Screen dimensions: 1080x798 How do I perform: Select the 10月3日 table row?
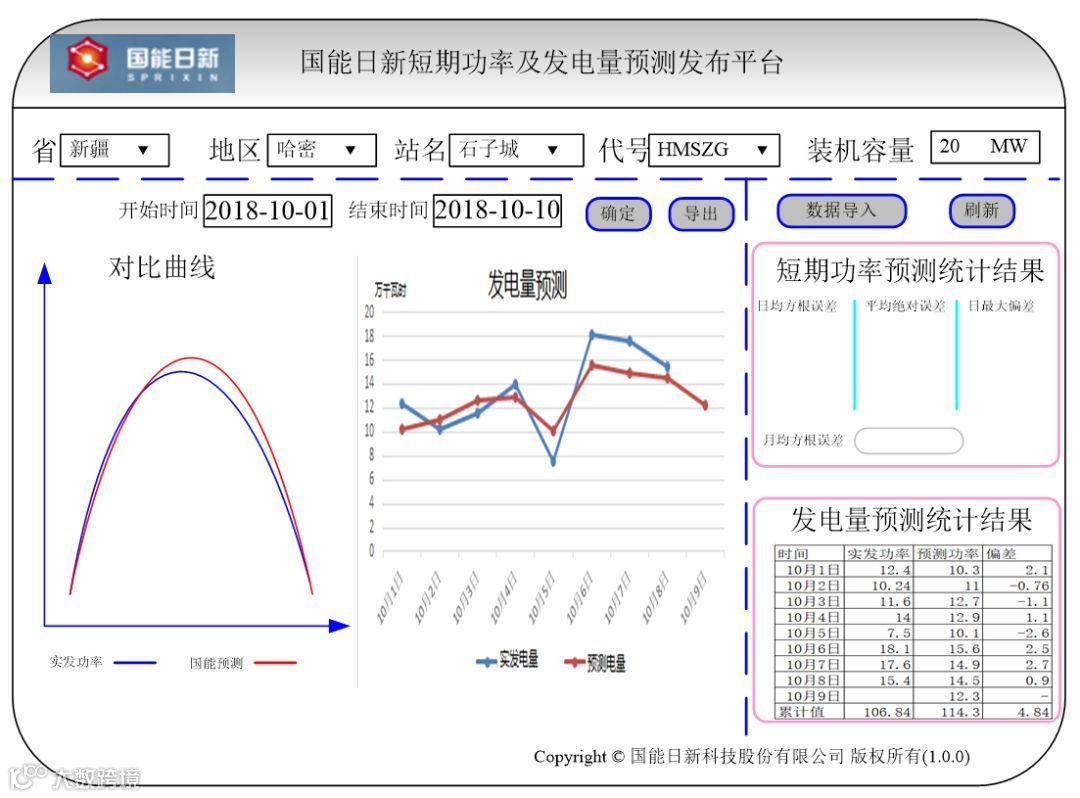[913, 601]
